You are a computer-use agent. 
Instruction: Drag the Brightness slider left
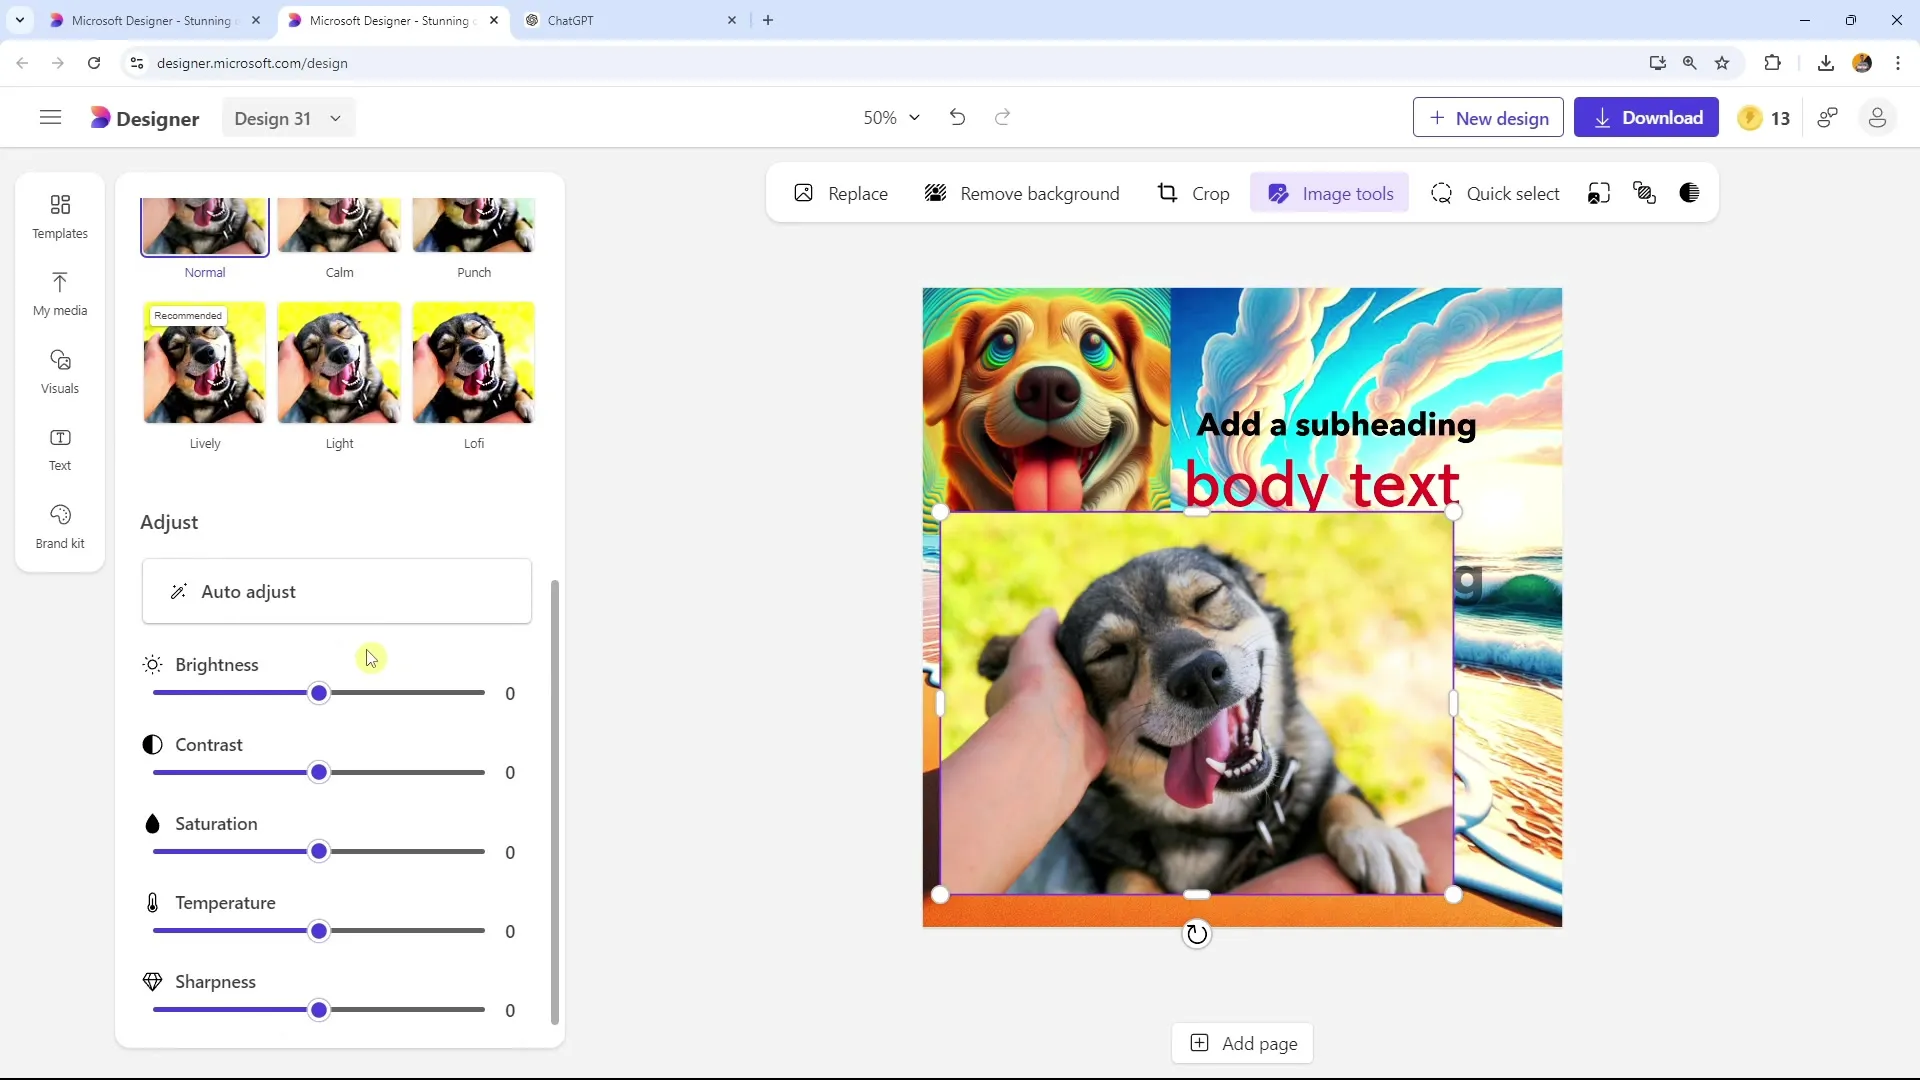[319, 694]
